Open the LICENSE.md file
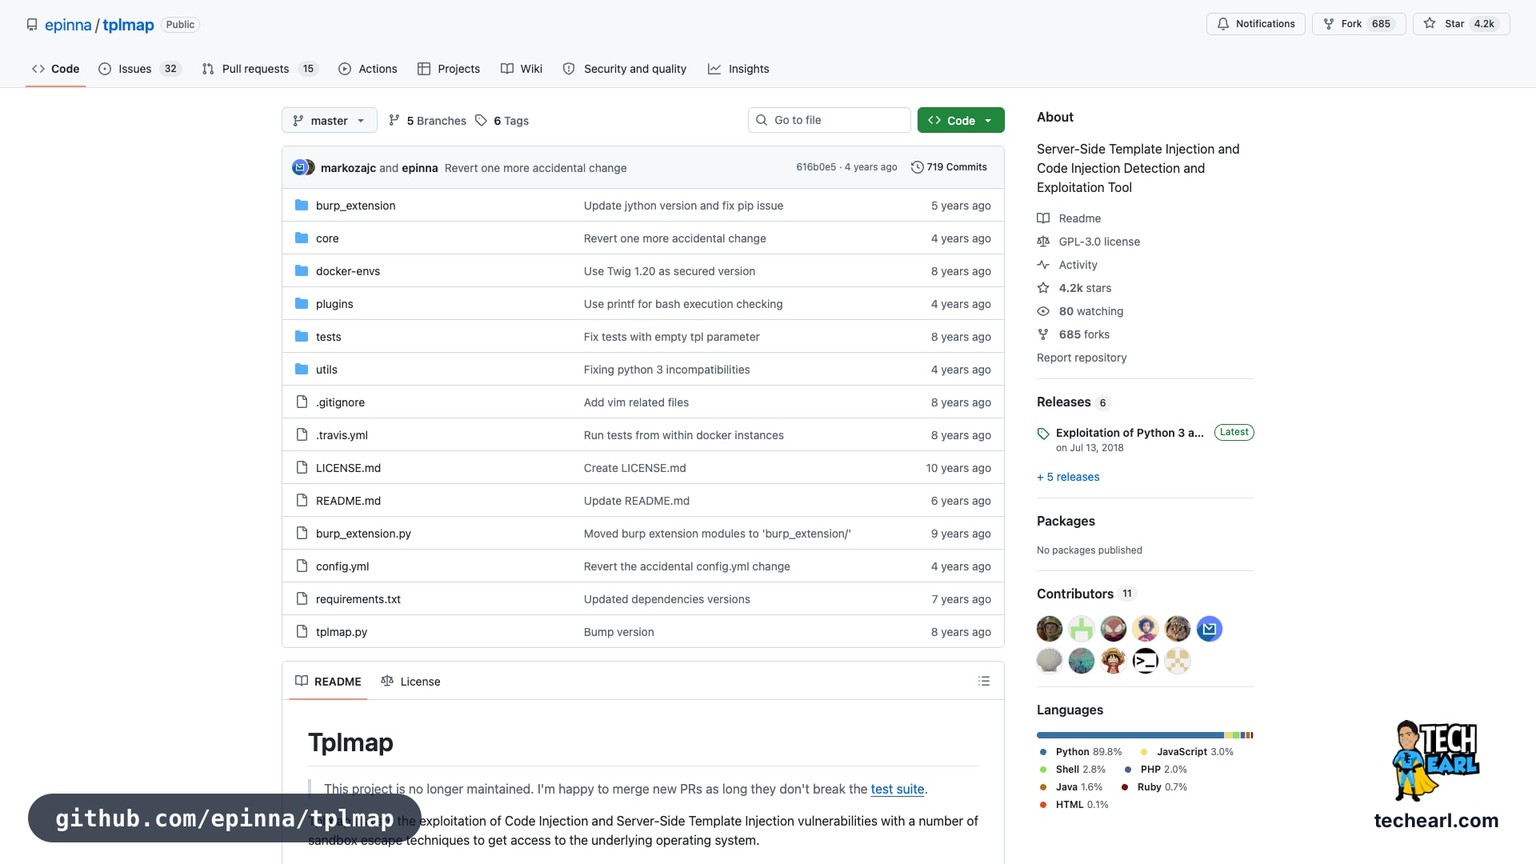 click(x=348, y=468)
